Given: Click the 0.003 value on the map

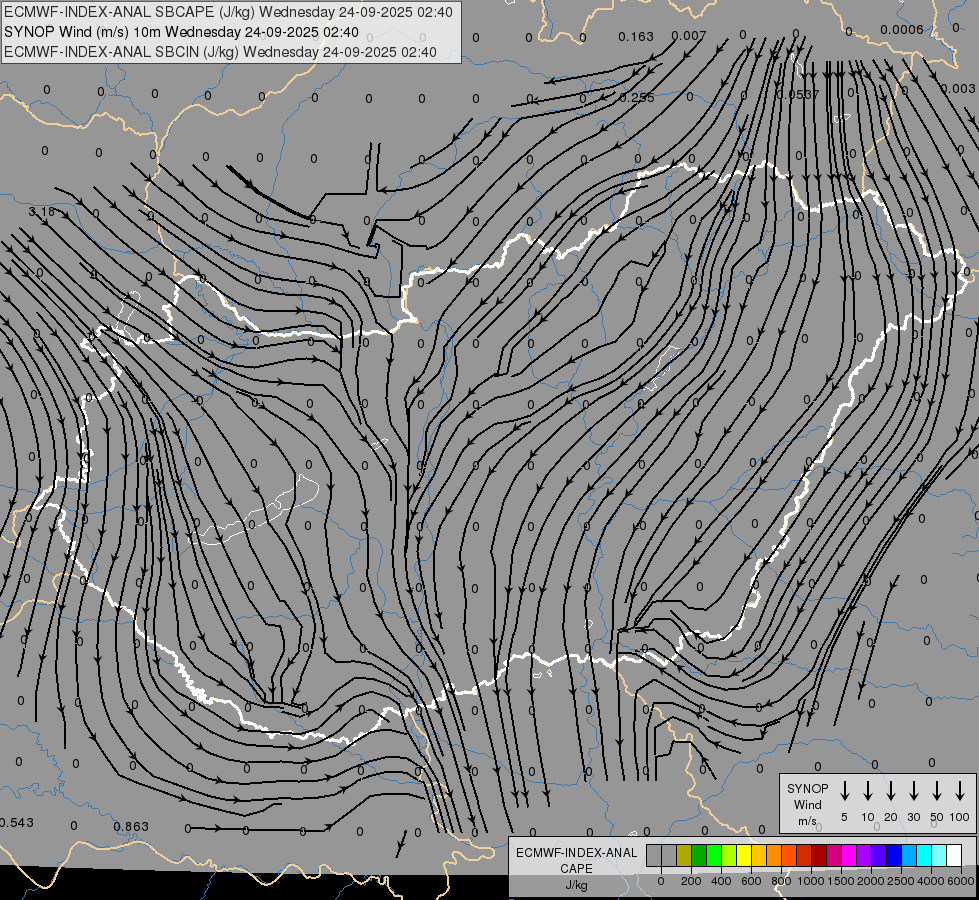Looking at the screenshot, I should (958, 89).
